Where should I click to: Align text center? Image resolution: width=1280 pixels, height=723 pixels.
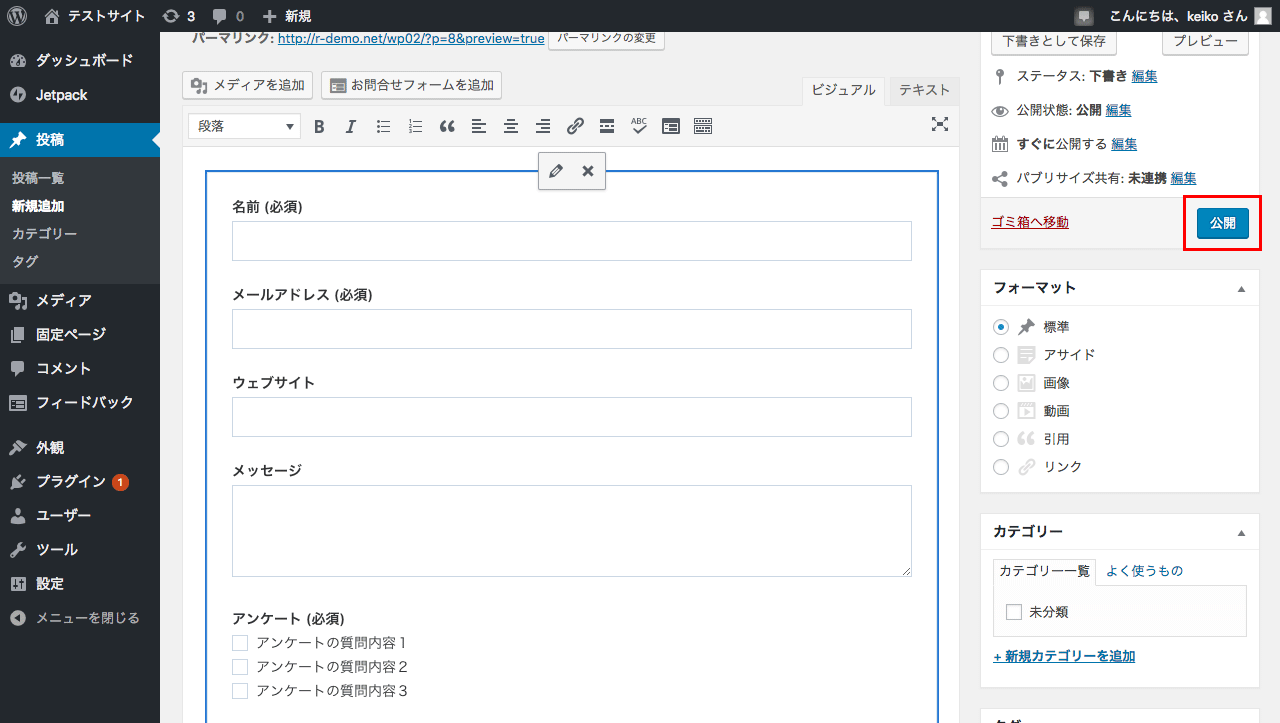point(511,126)
